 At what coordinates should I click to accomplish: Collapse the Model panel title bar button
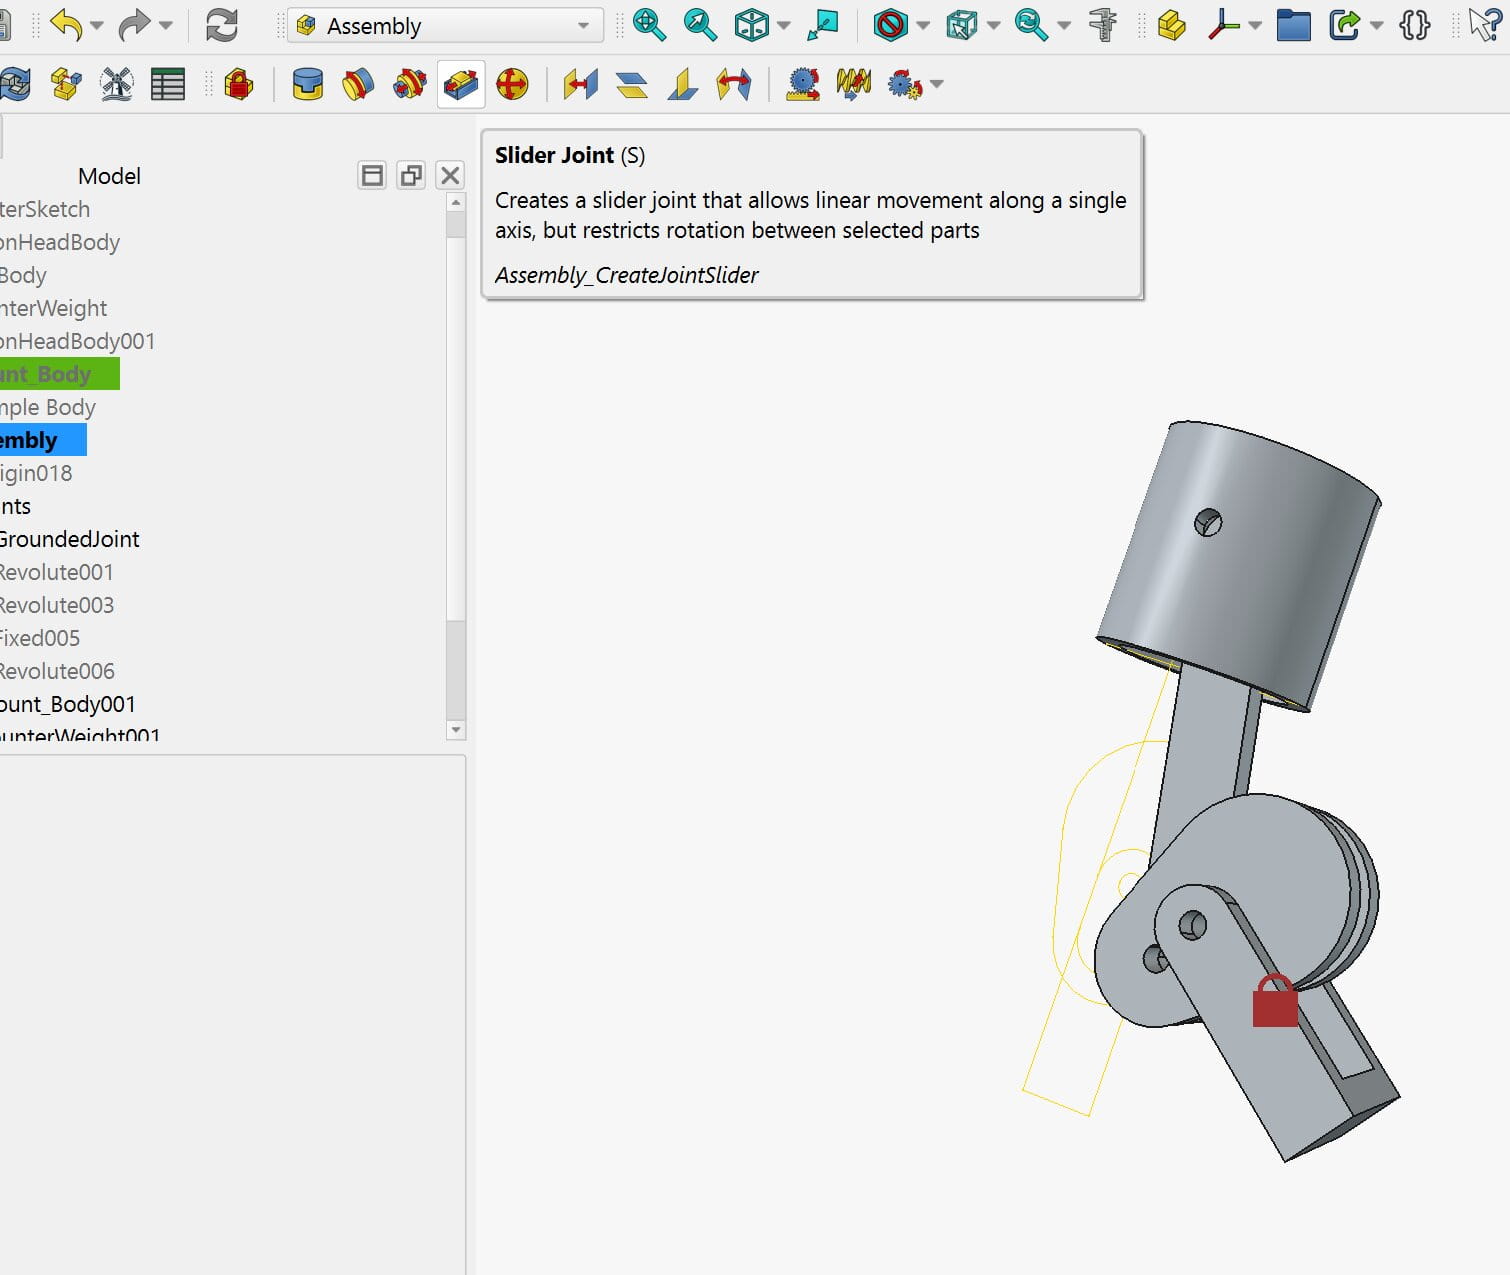tap(372, 176)
